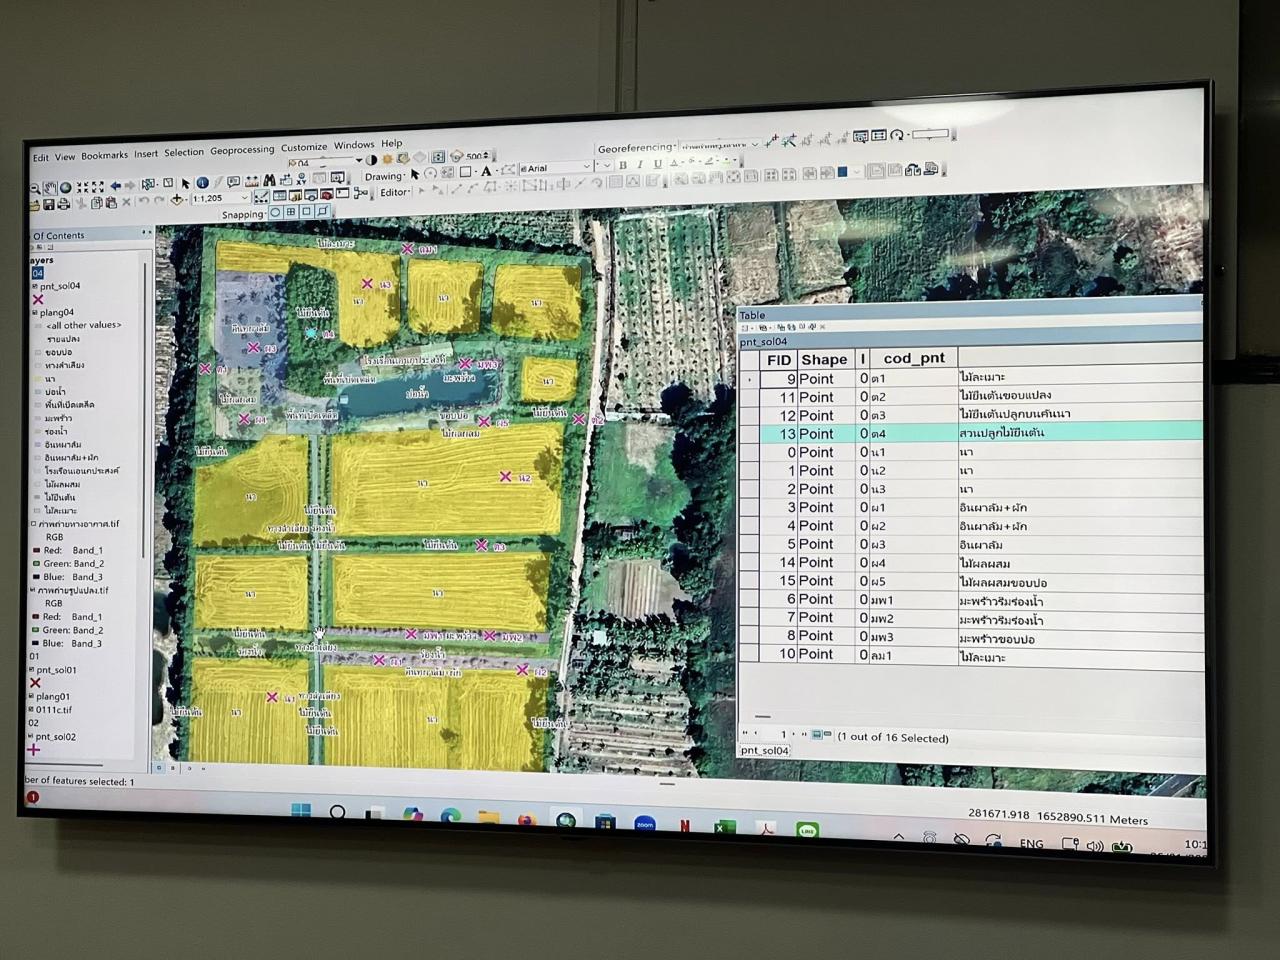Open the Arial font dropdown
Image resolution: width=1280 pixels, height=960 pixels.
point(588,166)
